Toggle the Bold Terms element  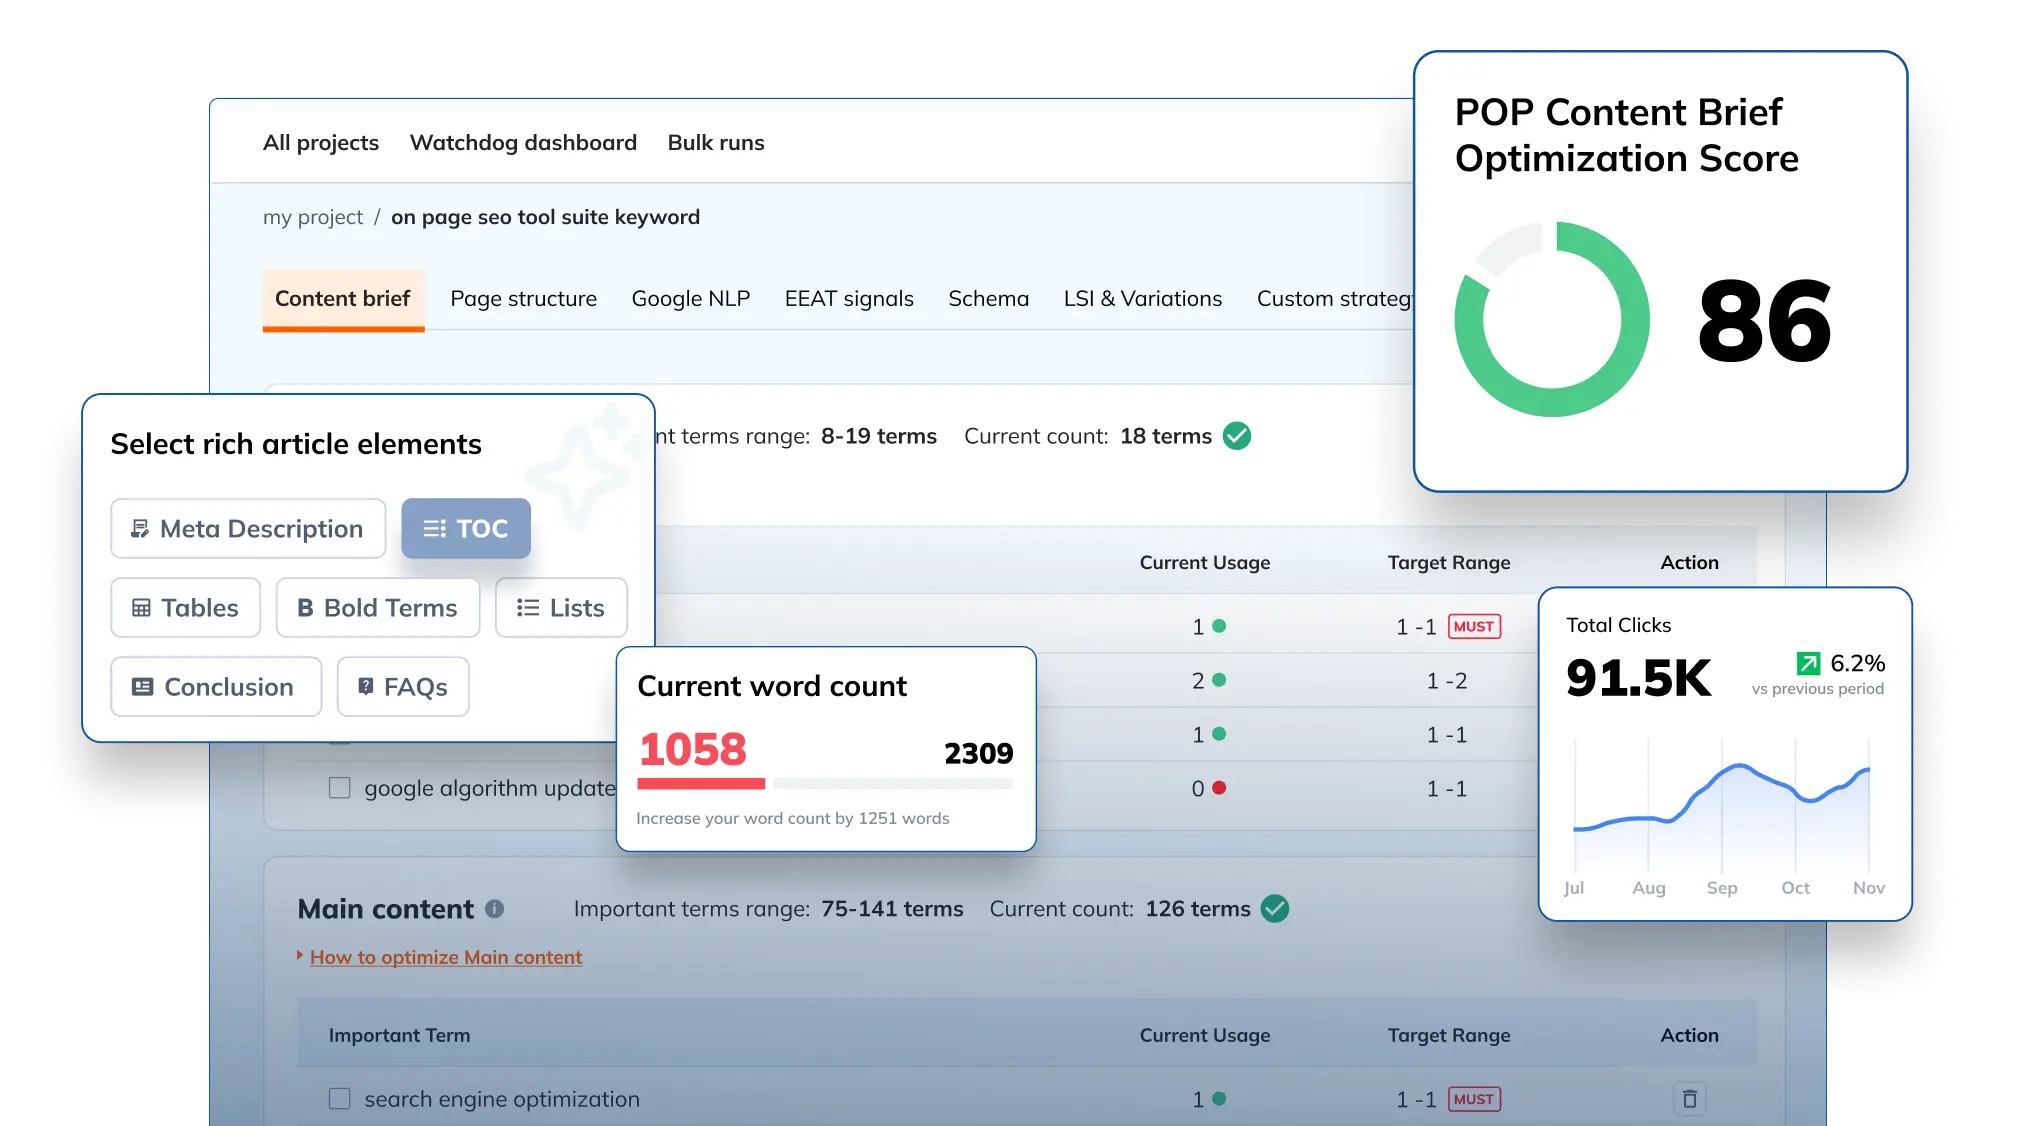(x=378, y=608)
